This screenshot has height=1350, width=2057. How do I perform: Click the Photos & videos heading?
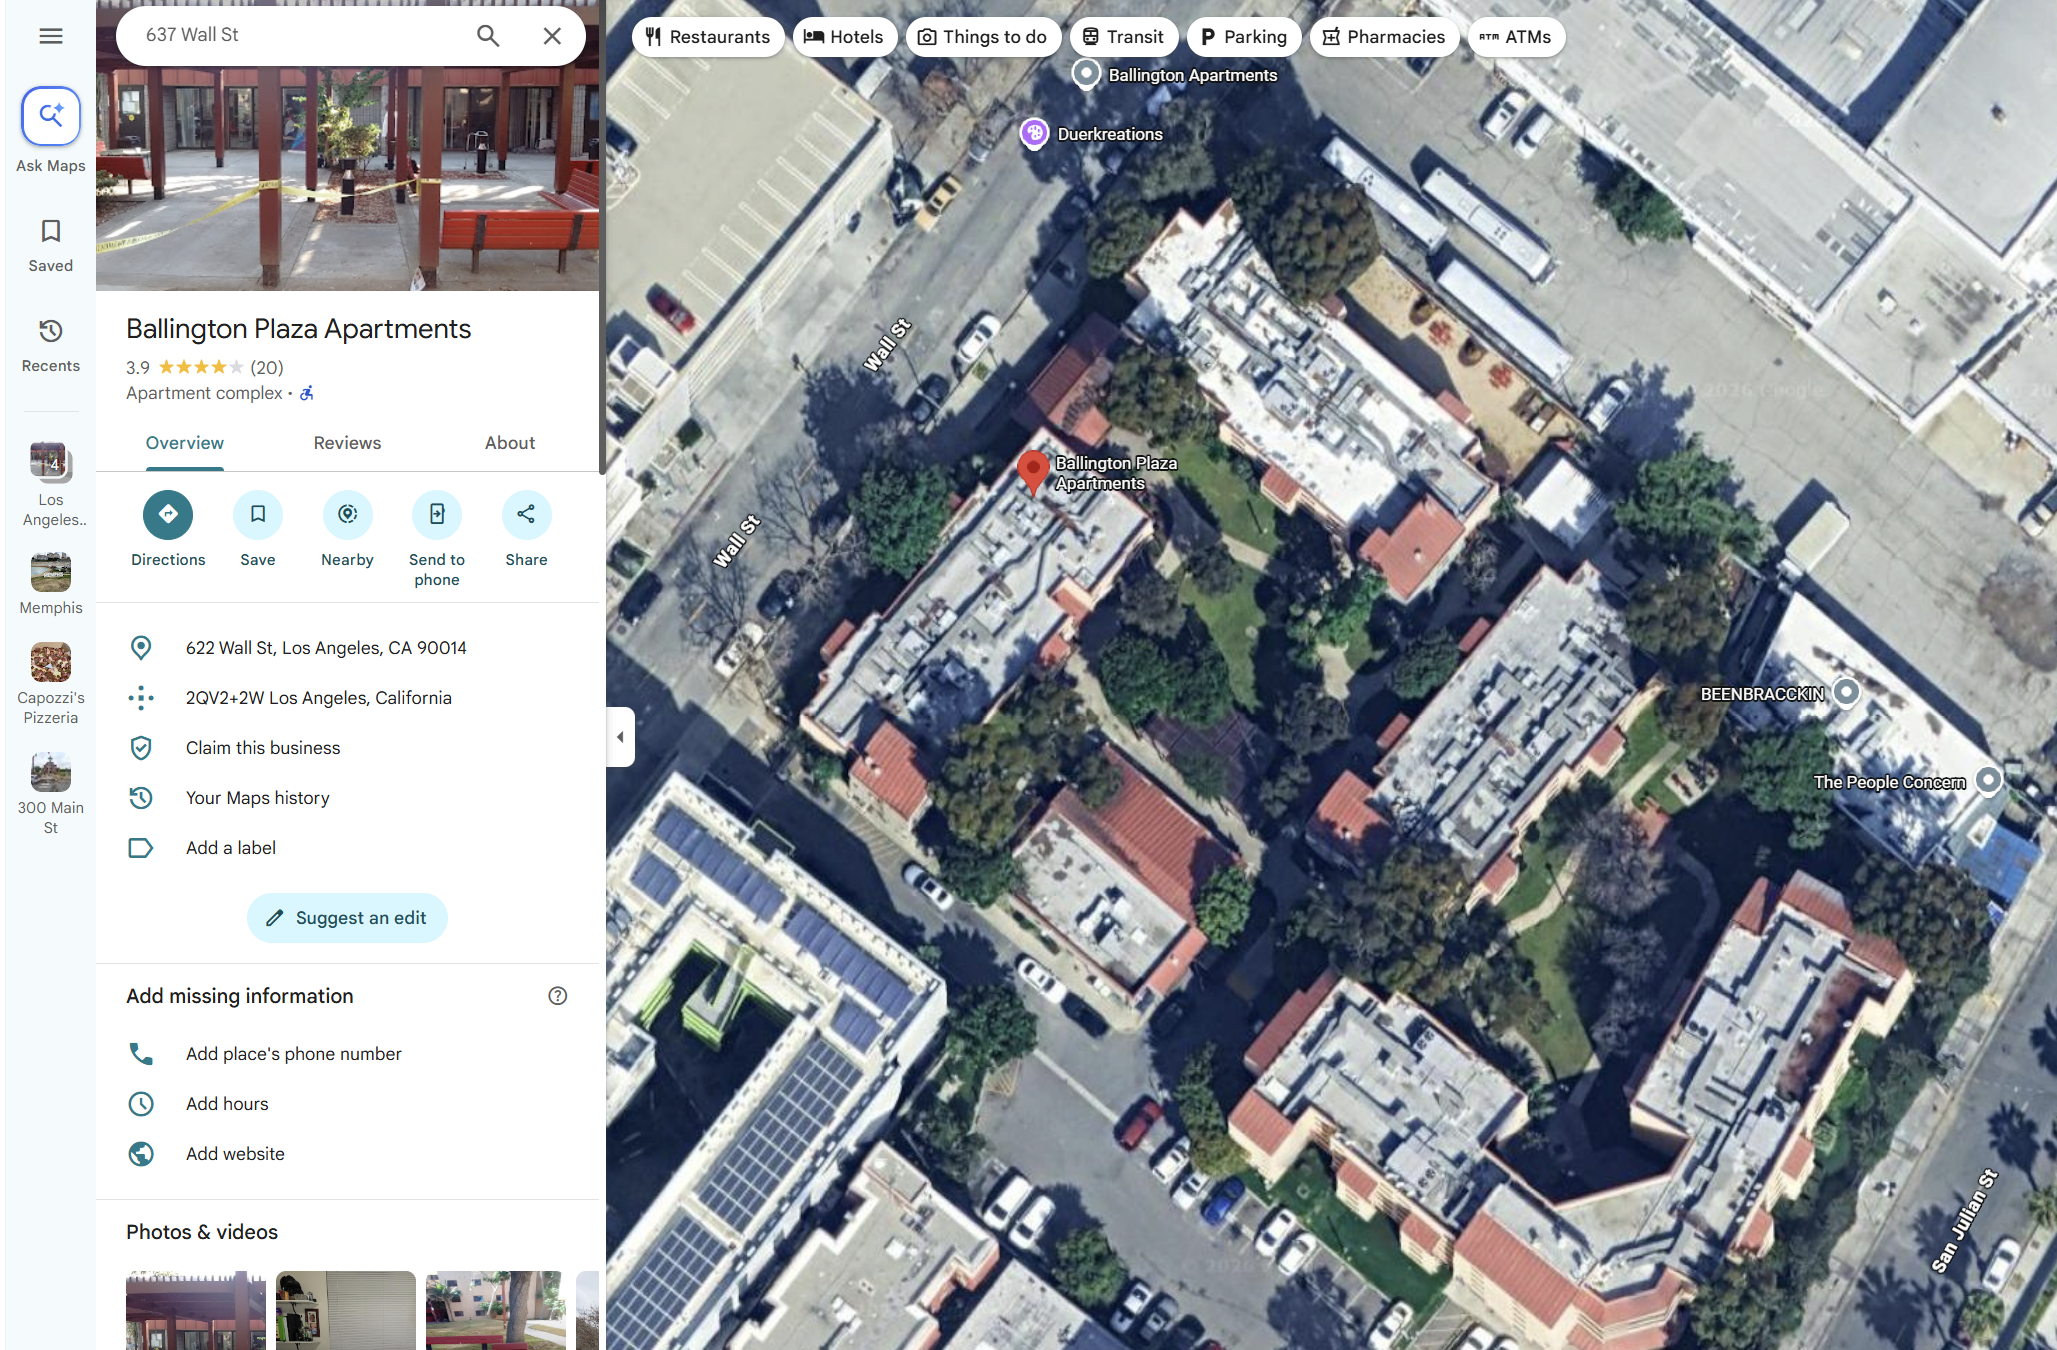[x=202, y=1232]
